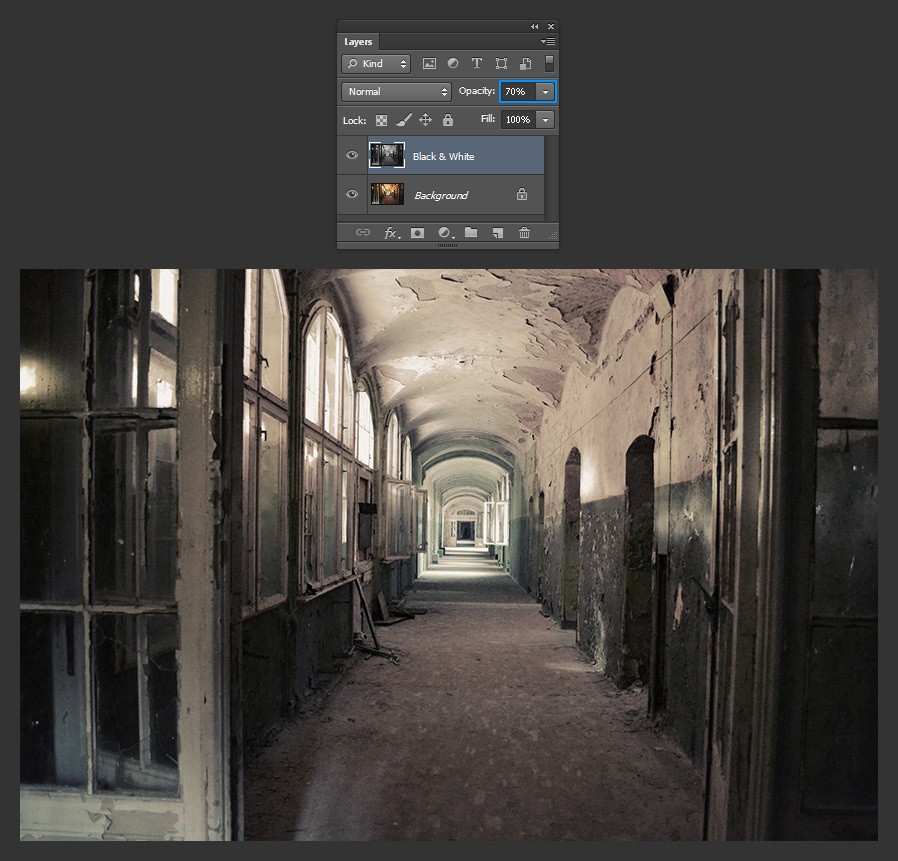This screenshot has width=898, height=861.
Task: Filter layers by type layer icon
Action: [x=476, y=64]
